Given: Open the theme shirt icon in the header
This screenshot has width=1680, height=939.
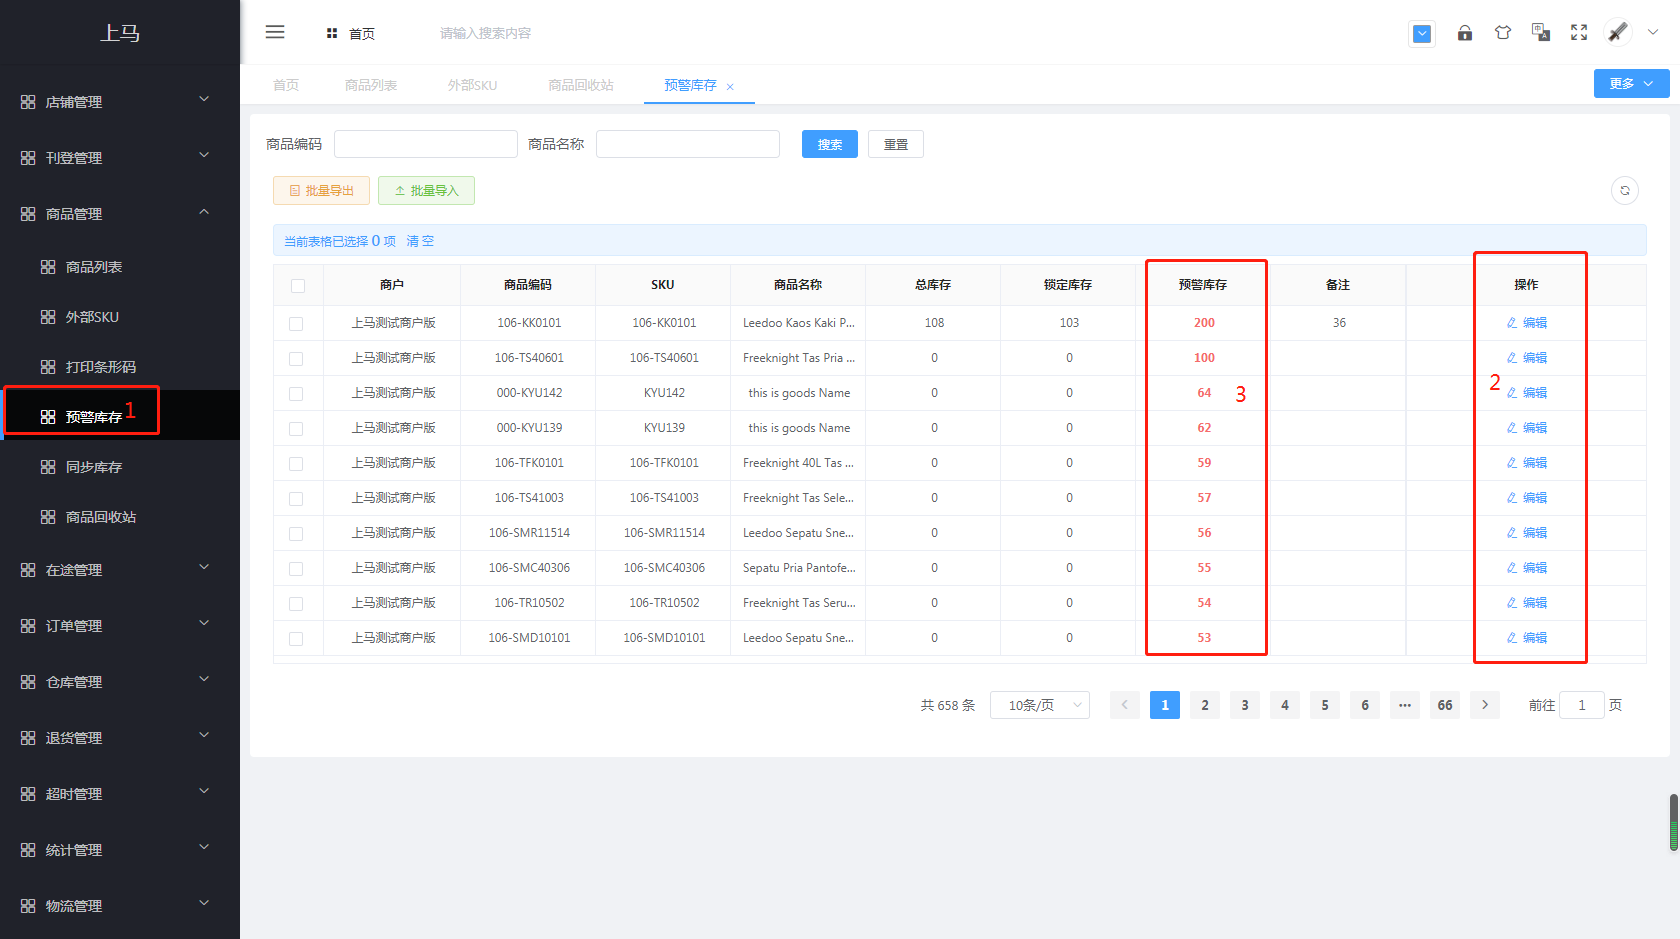Looking at the screenshot, I should (1503, 33).
